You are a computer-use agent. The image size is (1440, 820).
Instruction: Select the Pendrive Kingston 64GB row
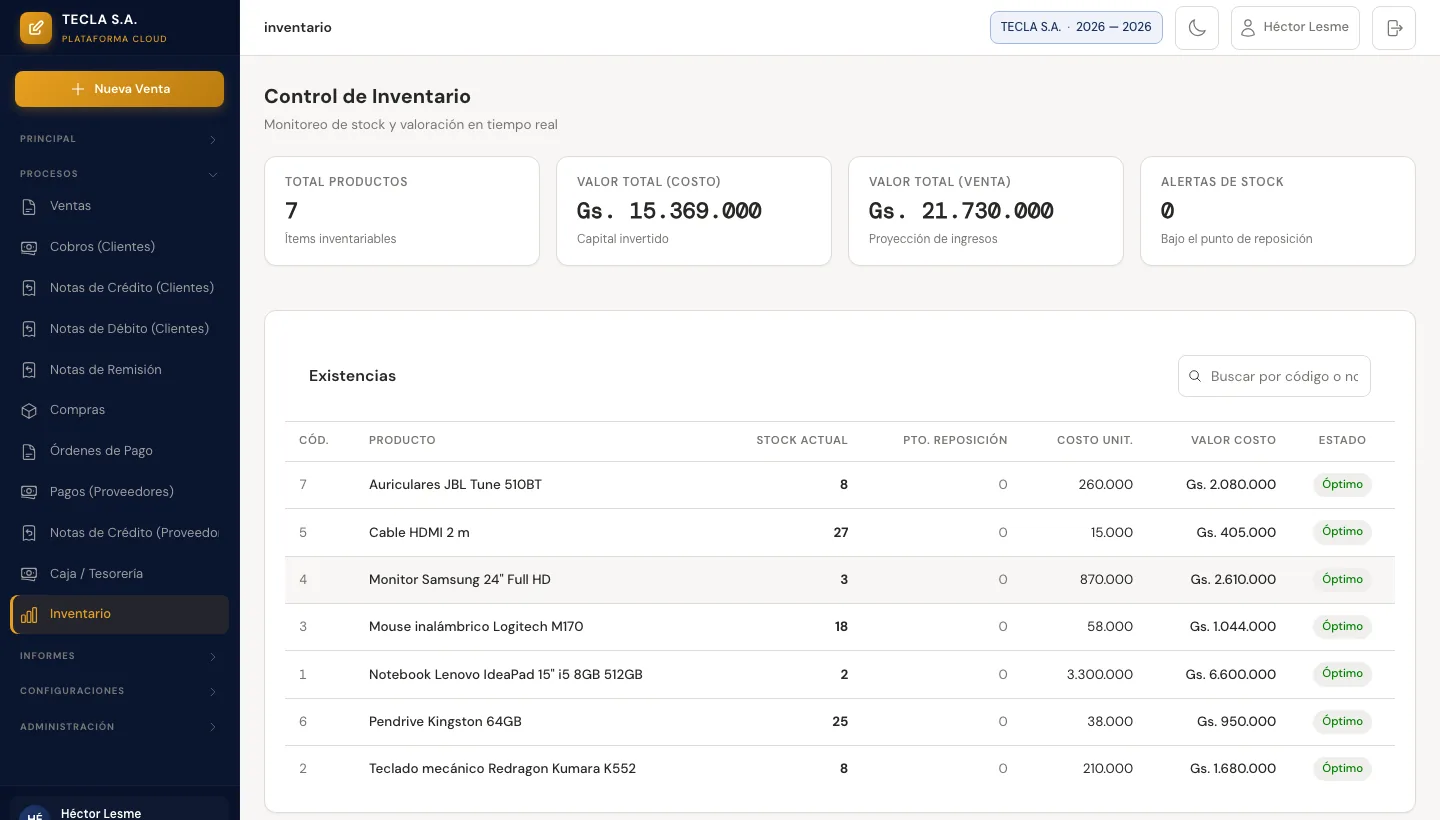840,722
